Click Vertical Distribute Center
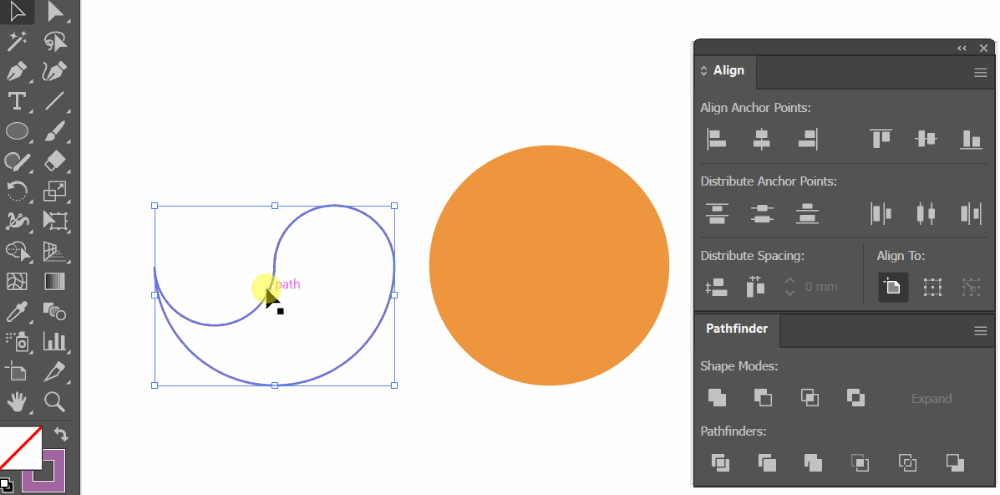This screenshot has width=1000, height=495. (x=761, y=213)
